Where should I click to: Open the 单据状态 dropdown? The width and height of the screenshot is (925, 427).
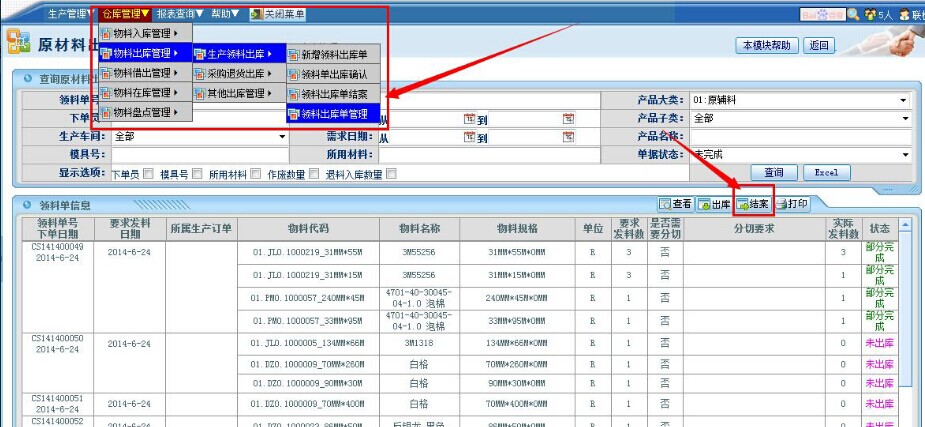click(903, 155)
